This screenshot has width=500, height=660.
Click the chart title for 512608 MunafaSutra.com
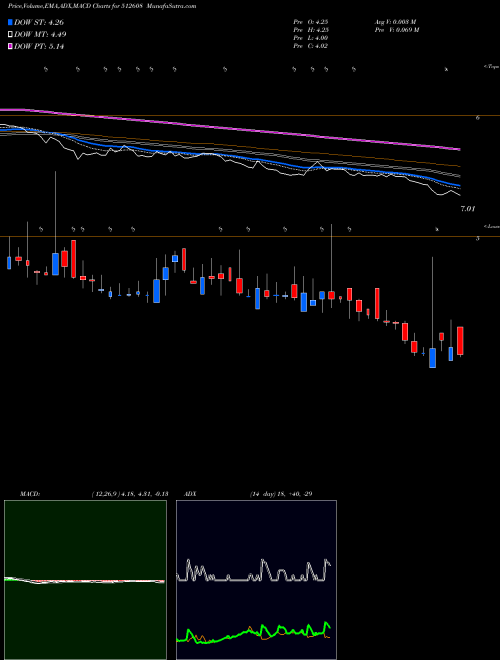(x=102, y=6)
